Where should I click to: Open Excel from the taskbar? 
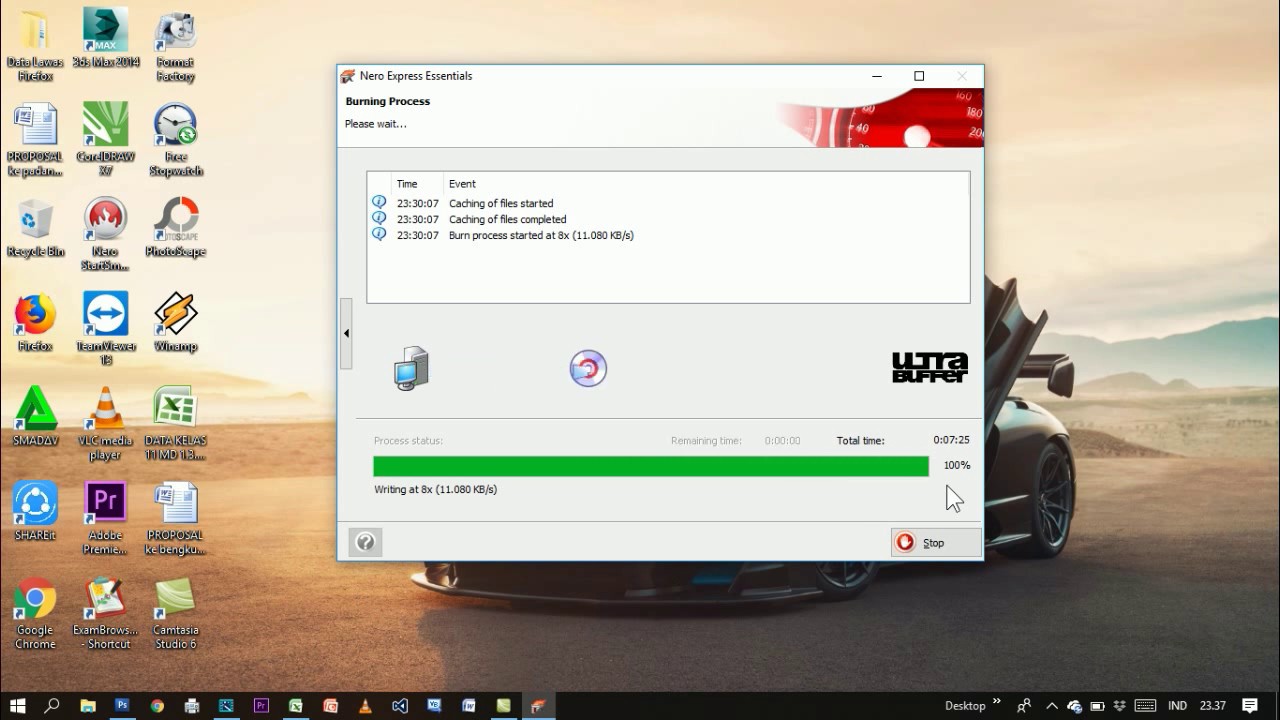tap(296, 705)
